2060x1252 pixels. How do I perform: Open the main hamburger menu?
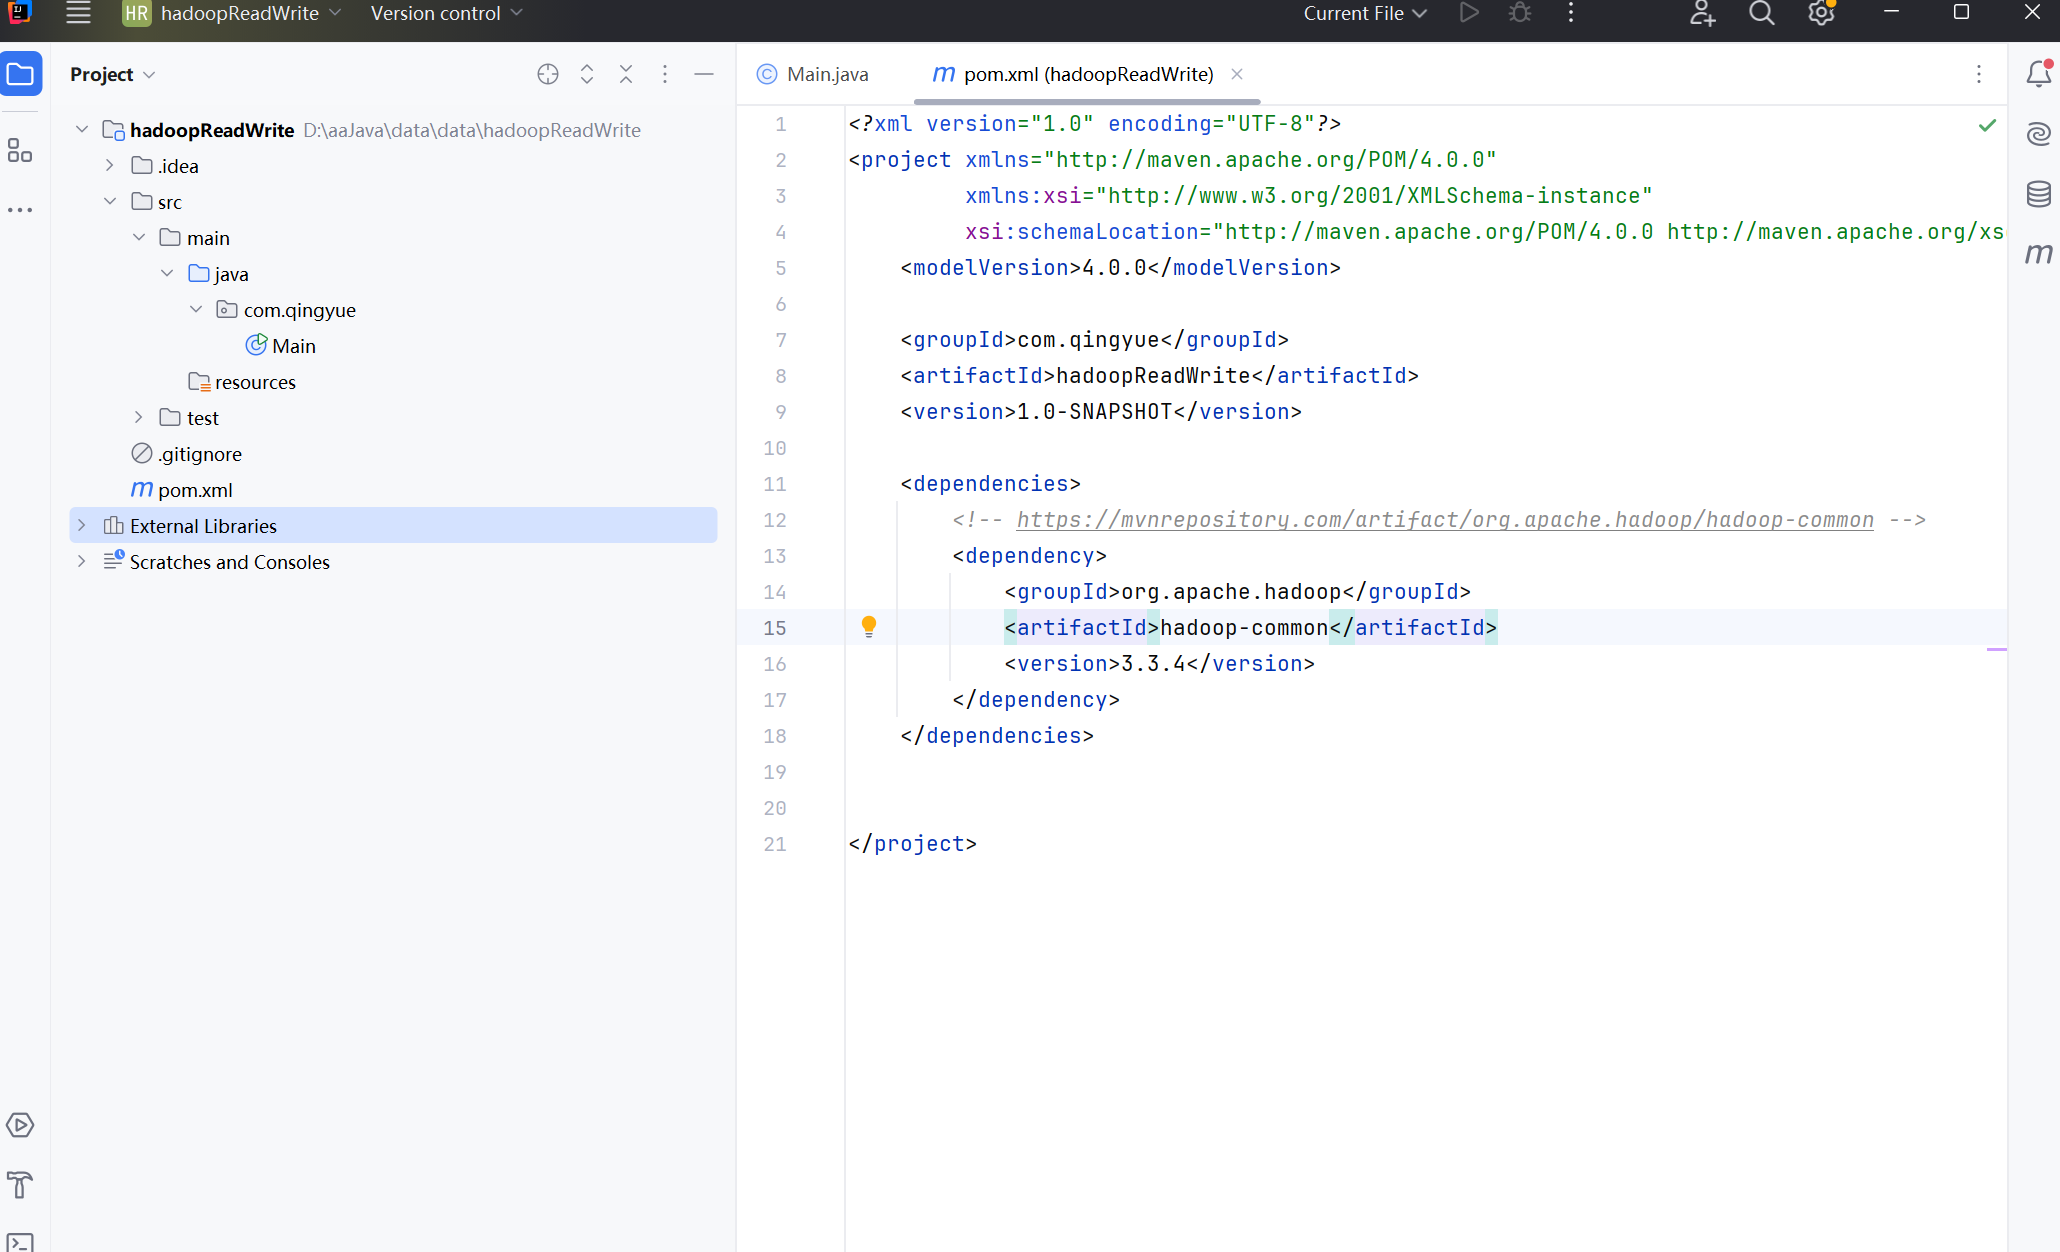tap(78, 14)
